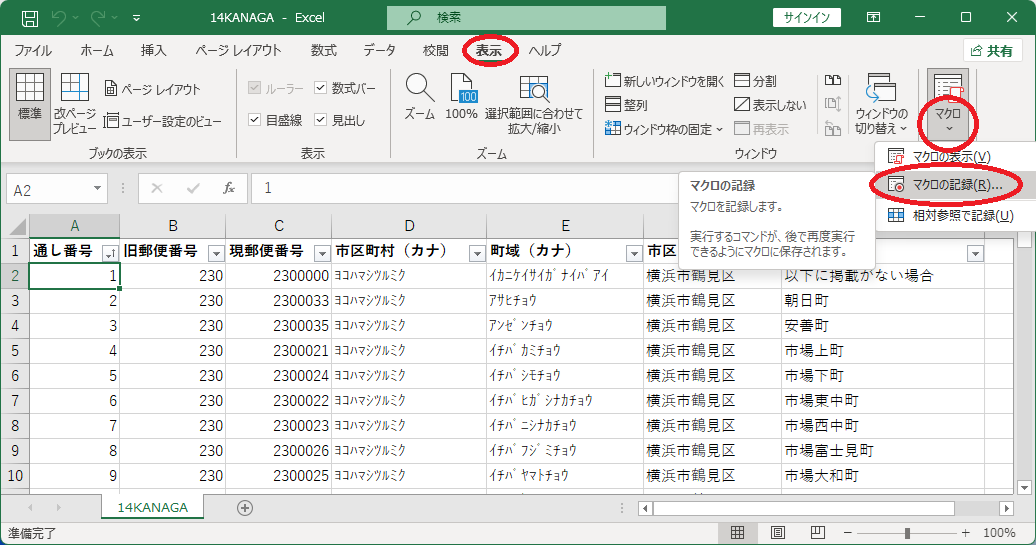The height and width of the screenshot is (545, 1036).
Task: Click the Redo arrow icon
Action: (x=97, y=18)
